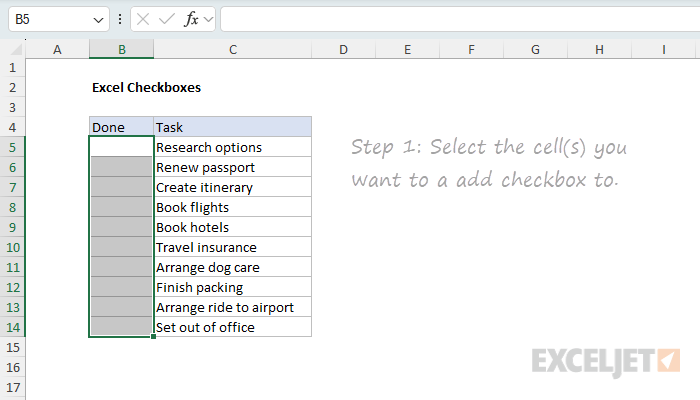Select row 7 header
Screen dimensions: 700x400
pos(12,188)
